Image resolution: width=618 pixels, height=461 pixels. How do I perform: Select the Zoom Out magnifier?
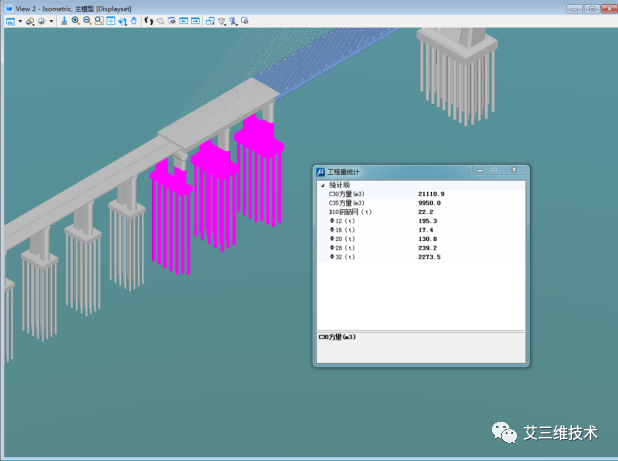coord(87,20)
